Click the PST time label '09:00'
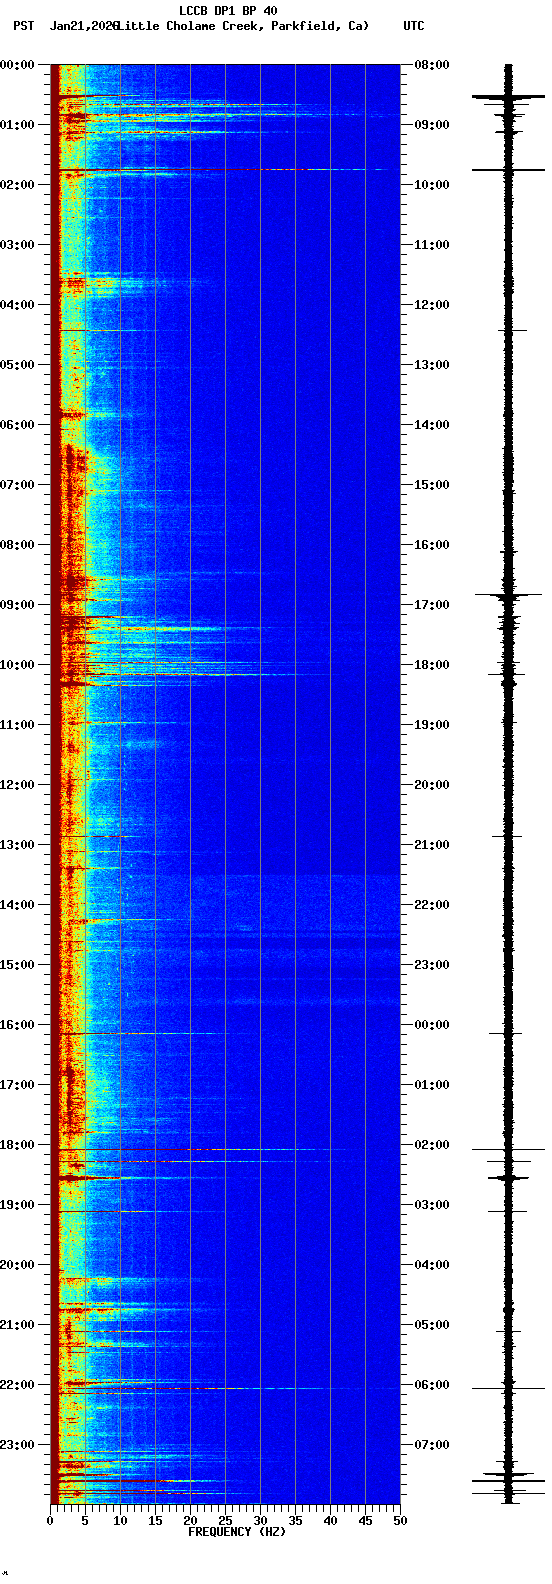The height and width of the screenshot is (1584, 552). click(x=17, y=605)
